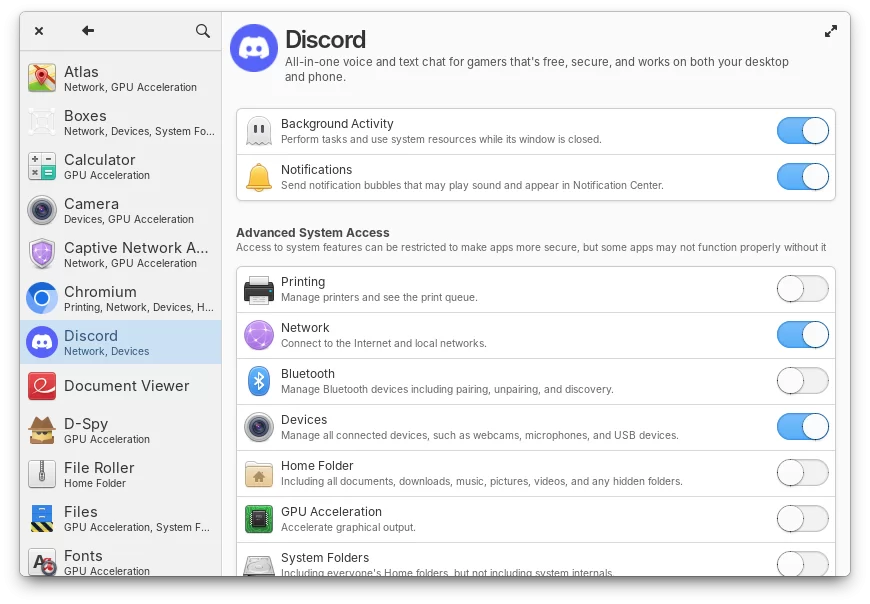
Task: Click the Home Folder row title
Action: click(317, 466)
